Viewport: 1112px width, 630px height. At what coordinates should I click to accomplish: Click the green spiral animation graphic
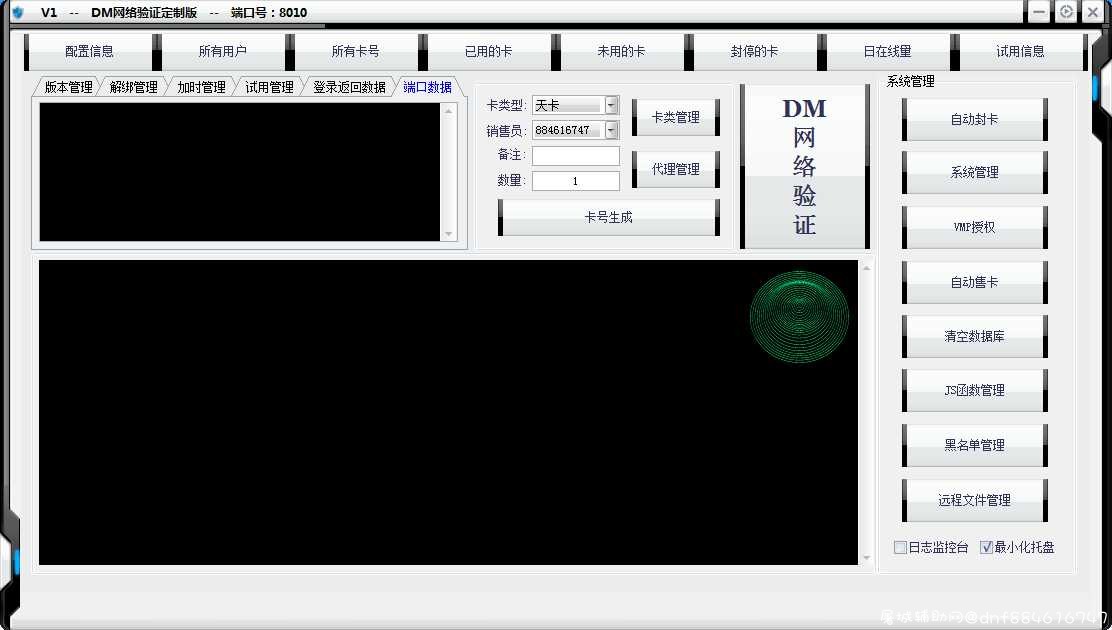(799, 316)
